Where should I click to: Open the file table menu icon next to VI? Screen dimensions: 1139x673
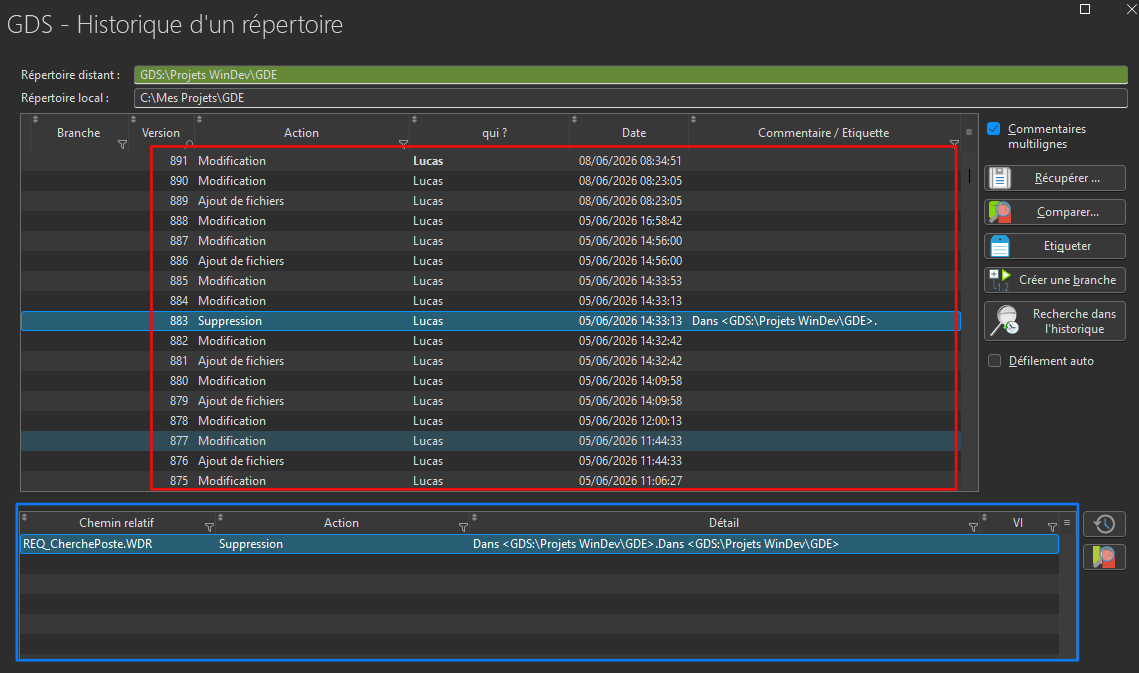[x=1067, y=523]
